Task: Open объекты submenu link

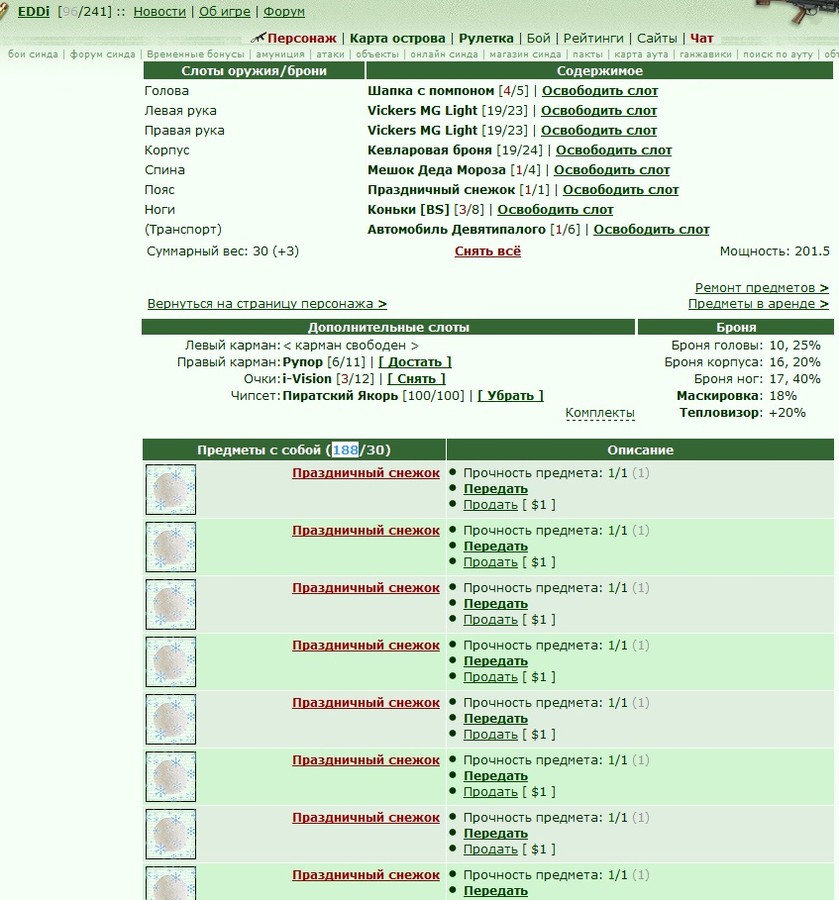Action: click(377, 54)
